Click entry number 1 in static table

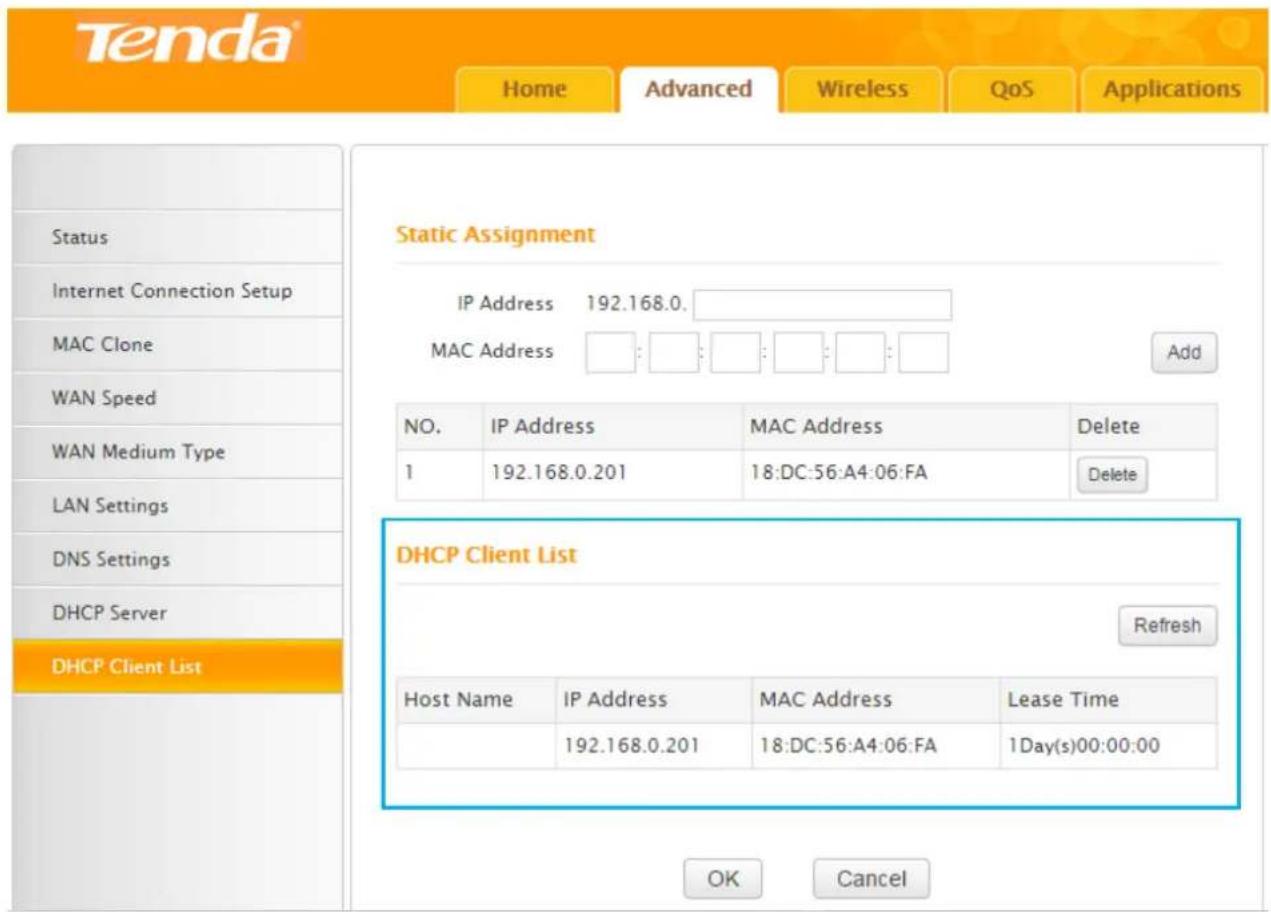[x=410, y=473]
